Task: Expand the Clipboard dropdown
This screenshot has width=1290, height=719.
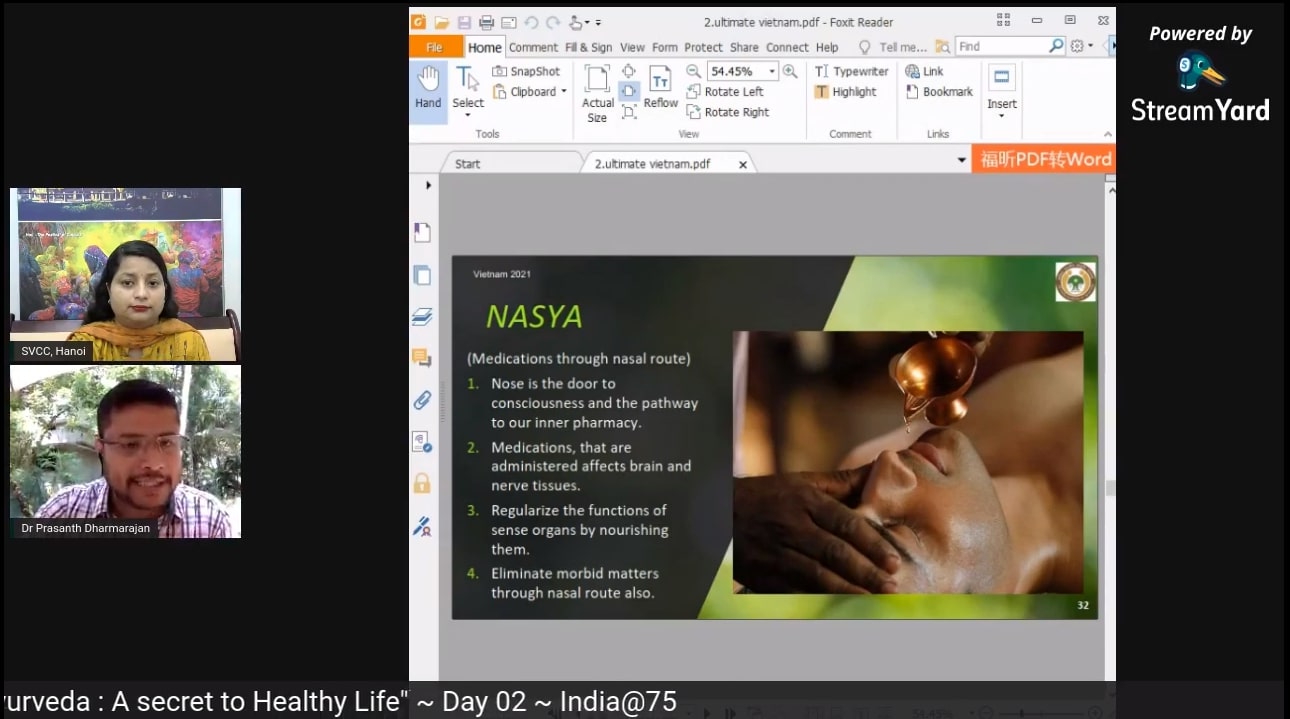Action: [563, 92]
